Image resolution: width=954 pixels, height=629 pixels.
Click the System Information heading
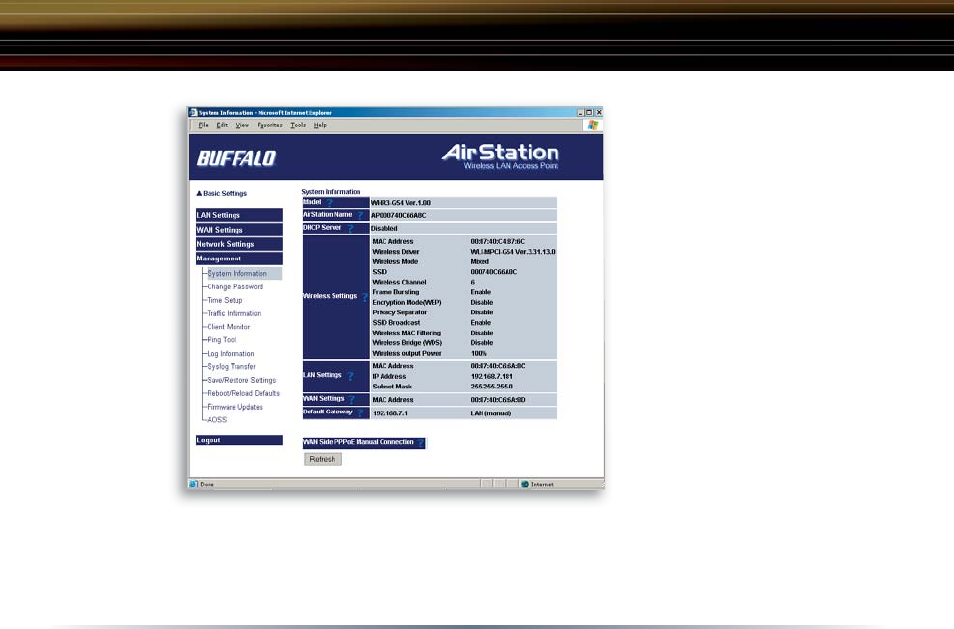[330, 192]
